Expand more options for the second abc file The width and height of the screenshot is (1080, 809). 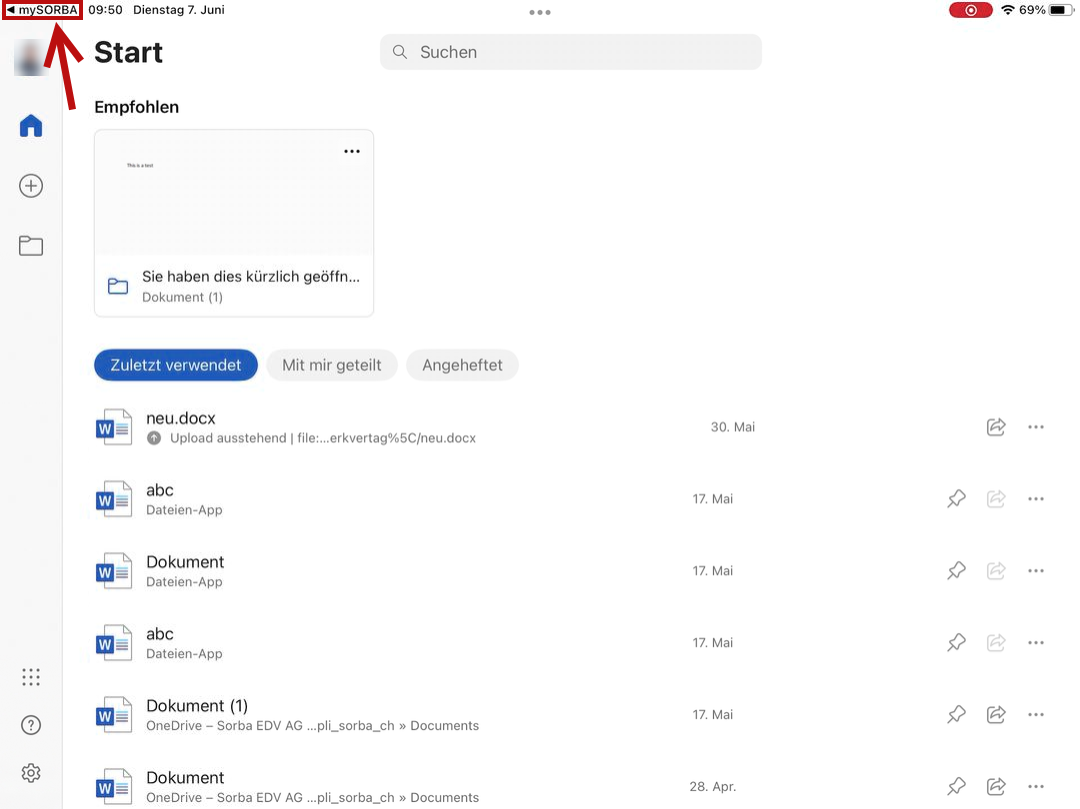[x=1036, y=642]
